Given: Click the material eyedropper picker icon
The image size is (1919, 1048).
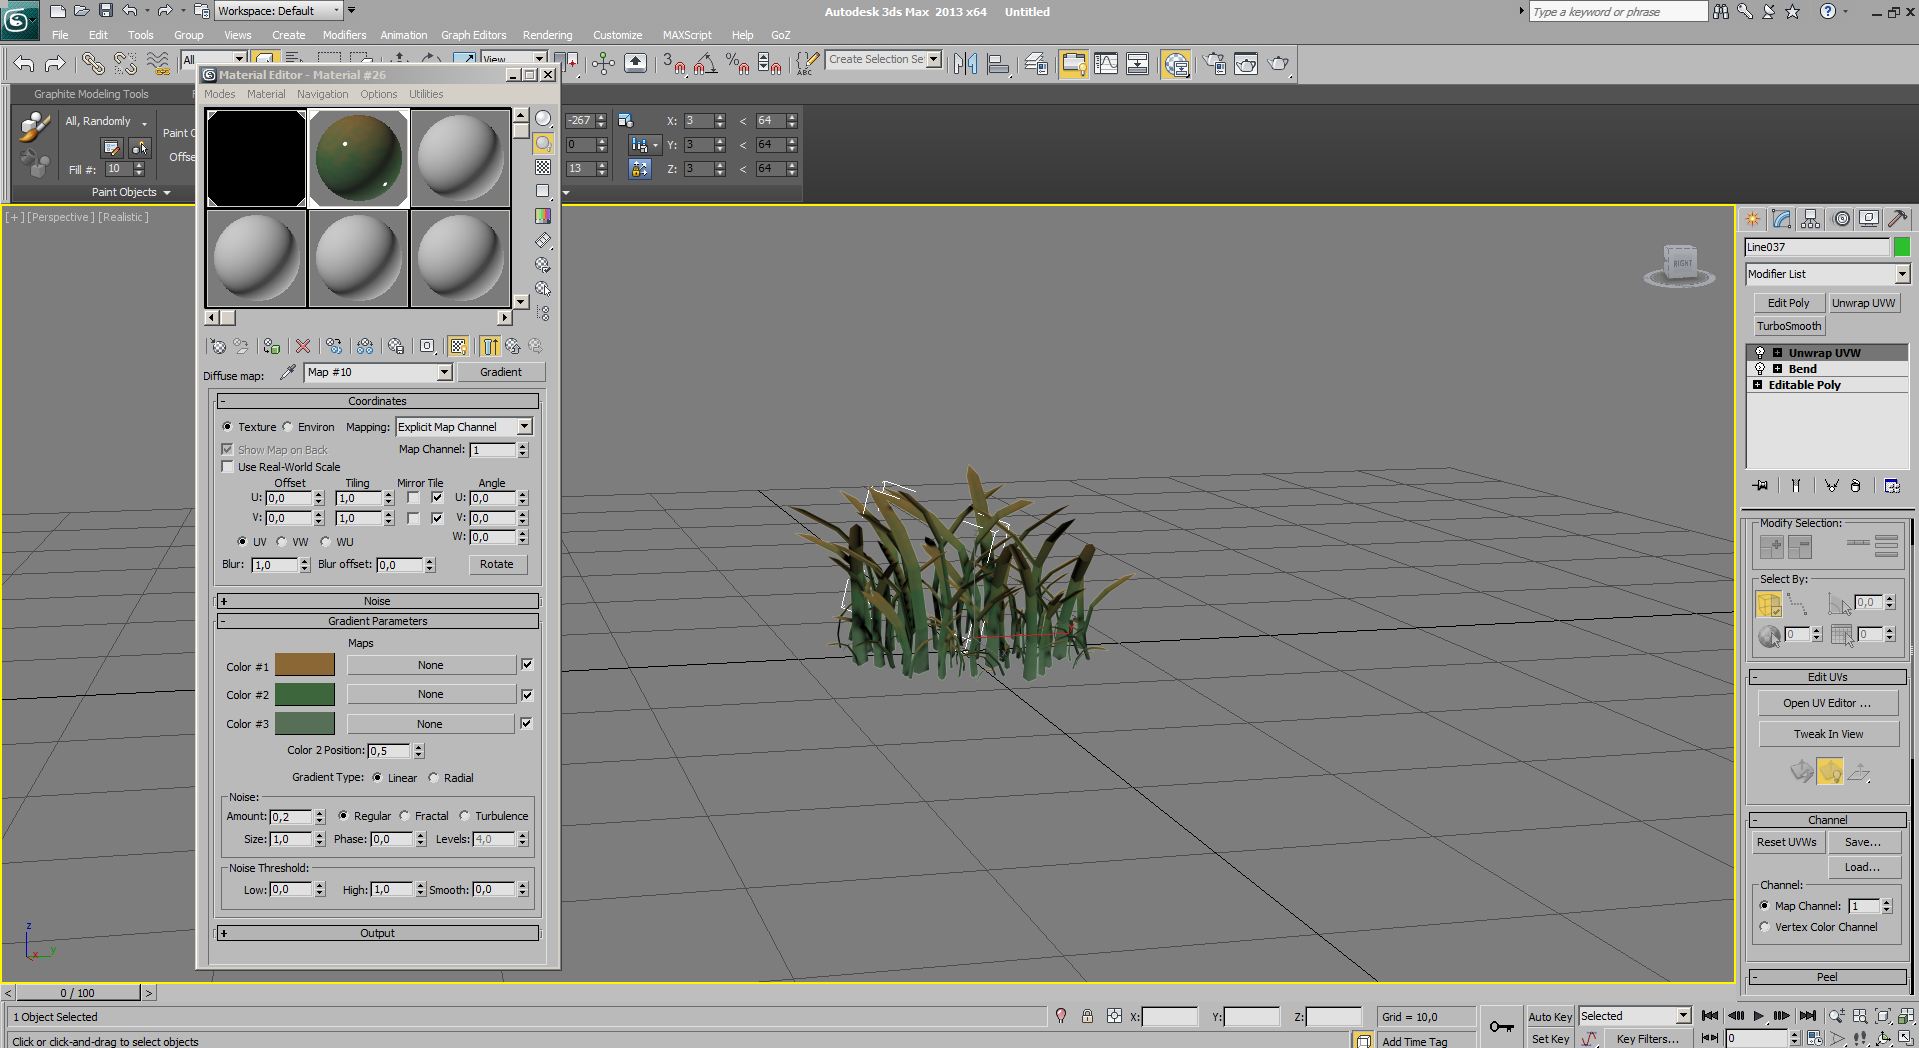Looking at the screenshot, I should click(x=288, y=372).
